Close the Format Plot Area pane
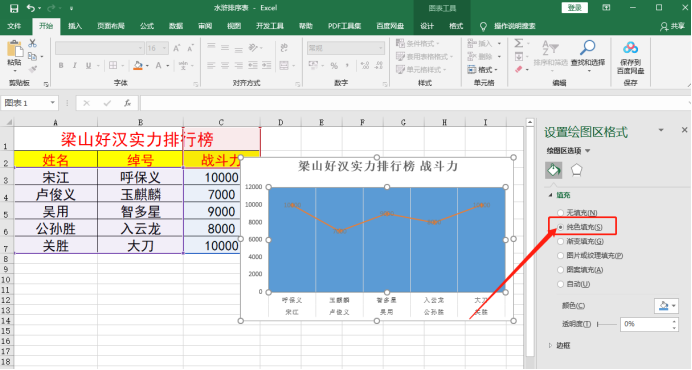 pyautogui.click(x=684, y=130)
